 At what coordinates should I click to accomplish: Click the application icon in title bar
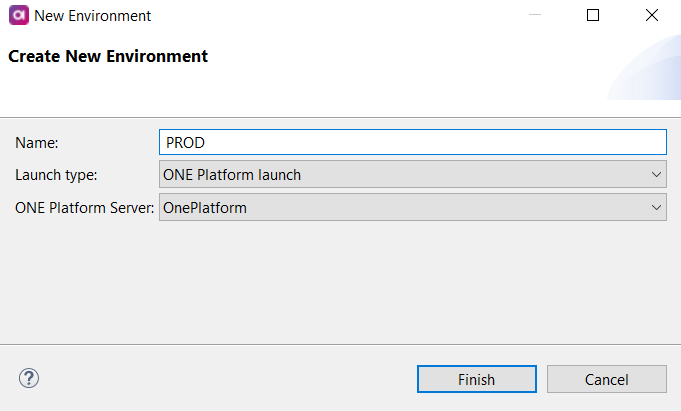pyautogui.click(x=17, y=16)
